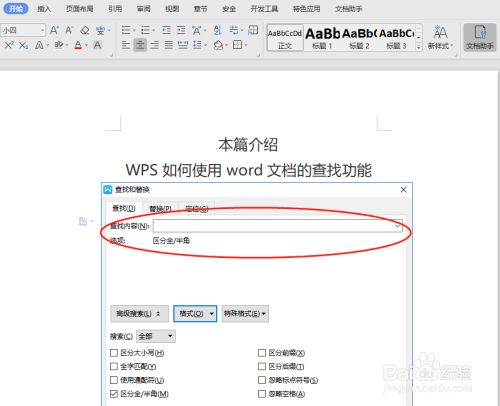The height and width of the screenshot is (406, 500).
Task: Decrease paragraph indent
Action: click(166, 30)
